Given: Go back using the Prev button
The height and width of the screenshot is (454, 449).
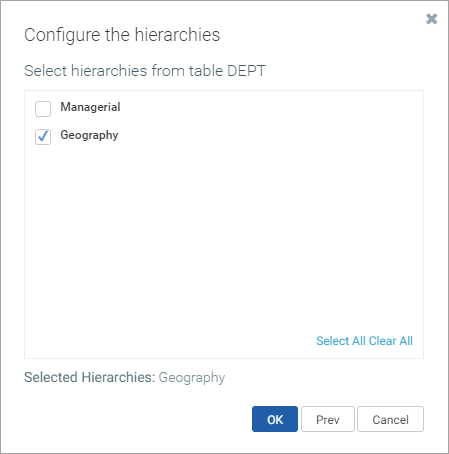Looking at the screenshot, I should click(x=328, y=419).
